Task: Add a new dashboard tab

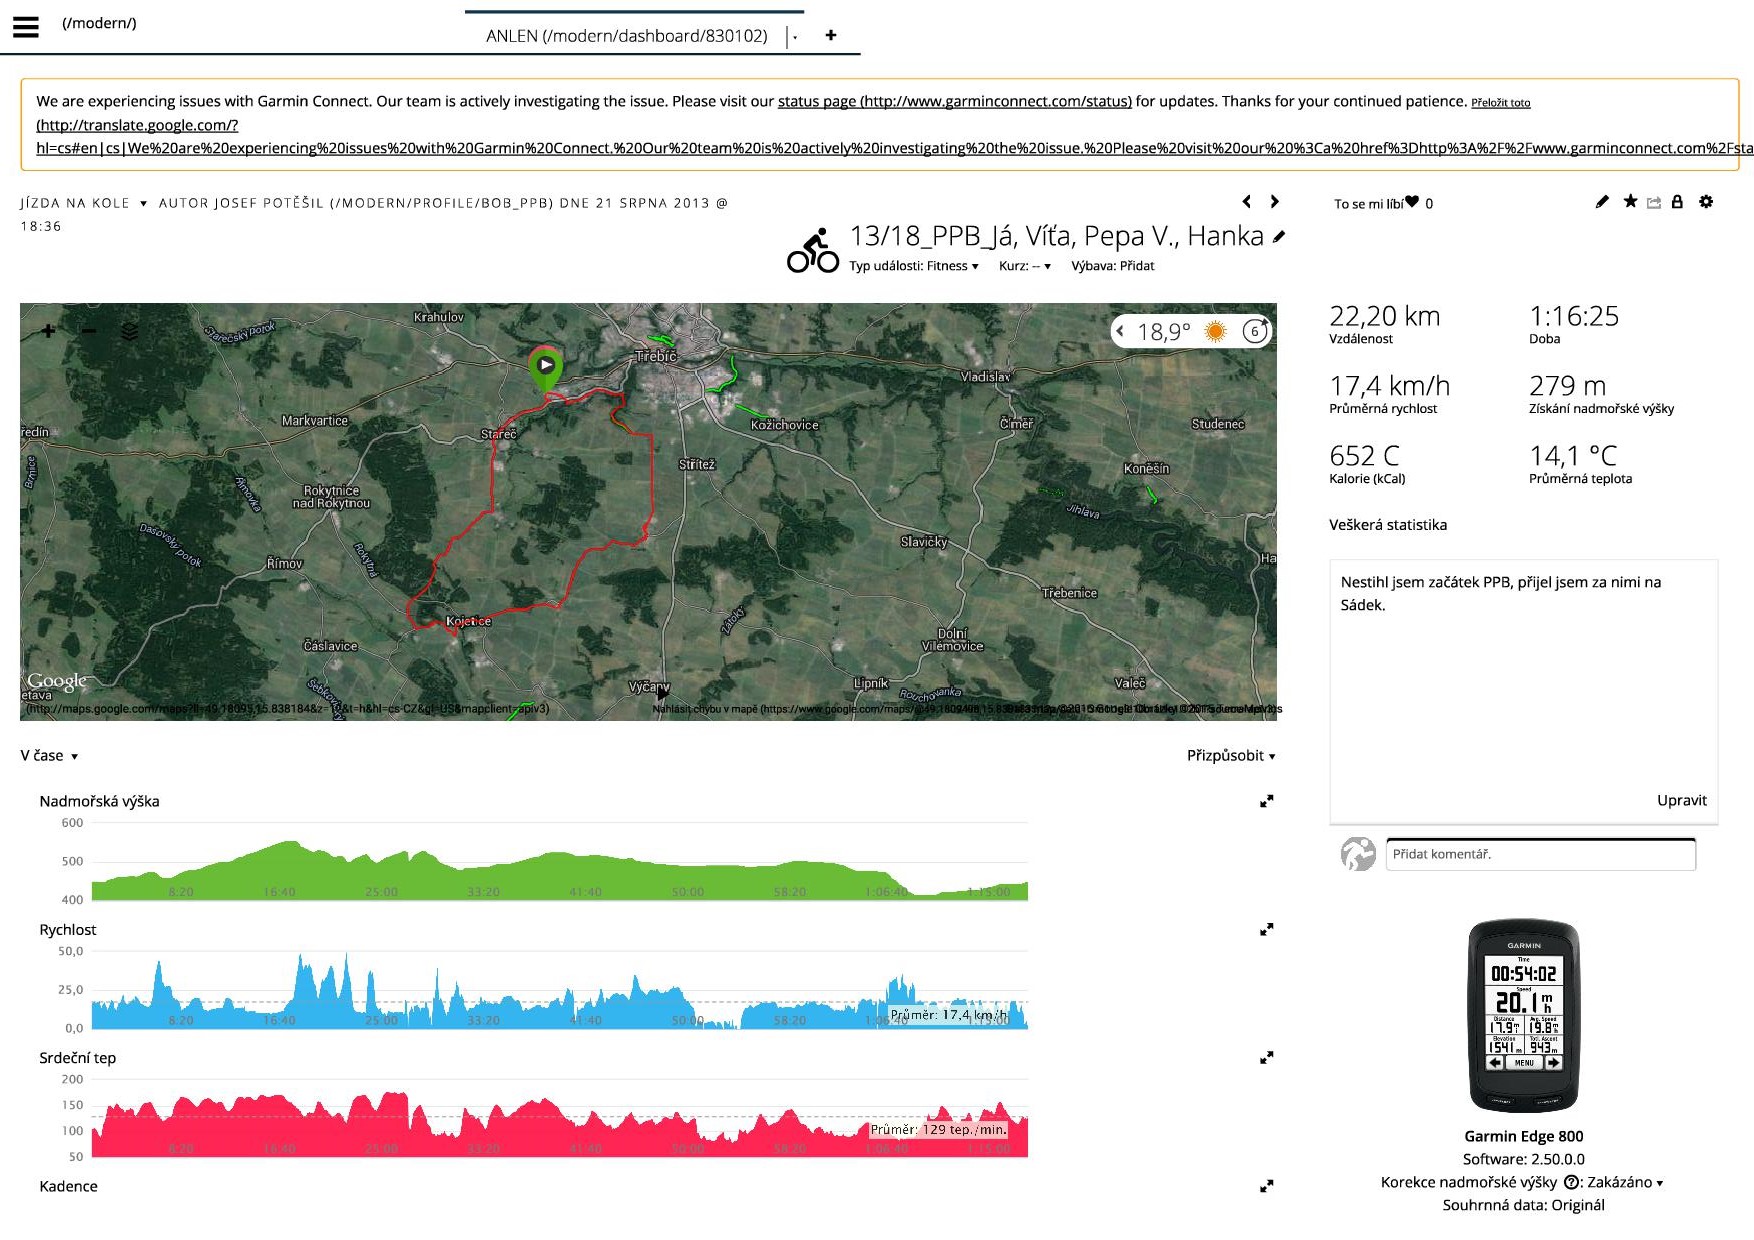Action: click(x=830, y=36)
